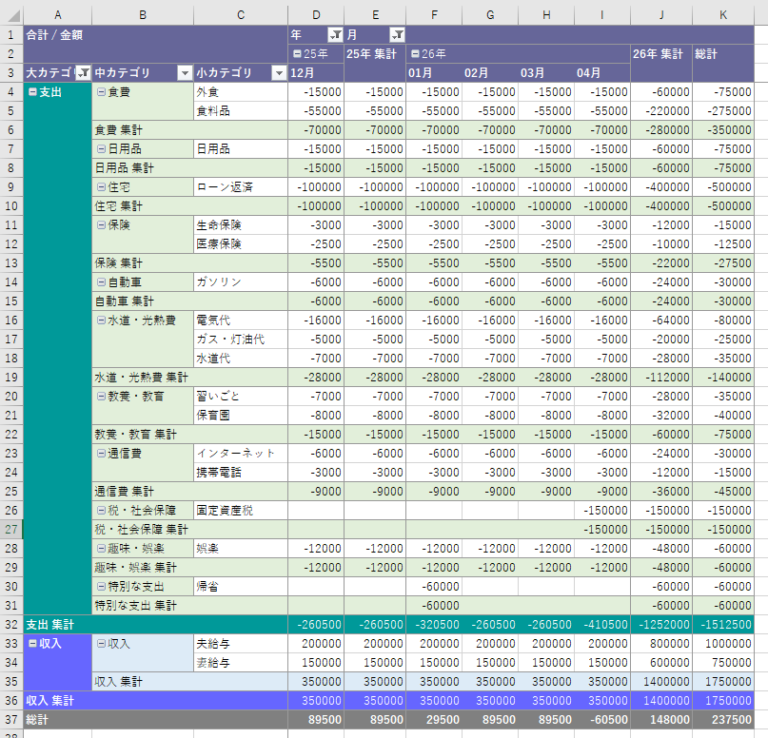Select column K header

pos(723,15)
